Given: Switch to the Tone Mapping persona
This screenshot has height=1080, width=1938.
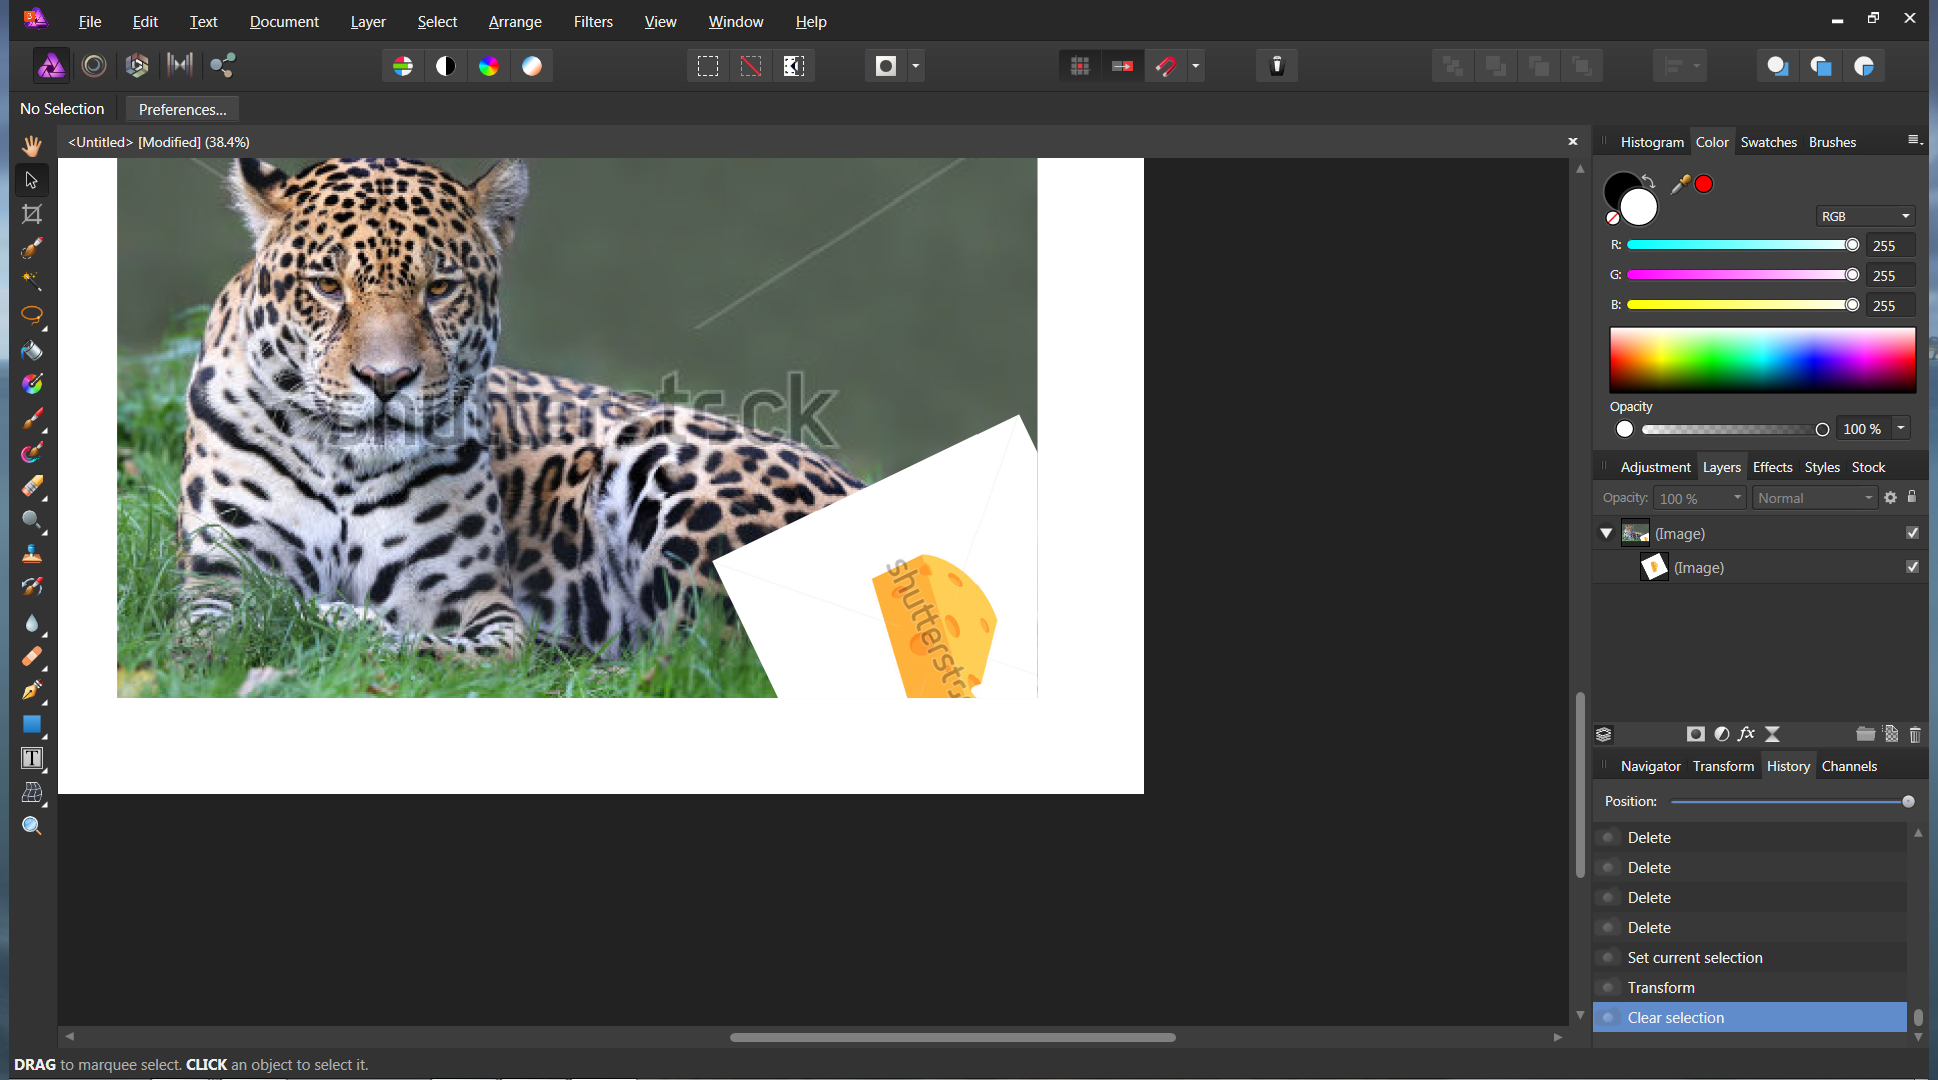Looking at the screenshot, I should [x=180, y=66].
